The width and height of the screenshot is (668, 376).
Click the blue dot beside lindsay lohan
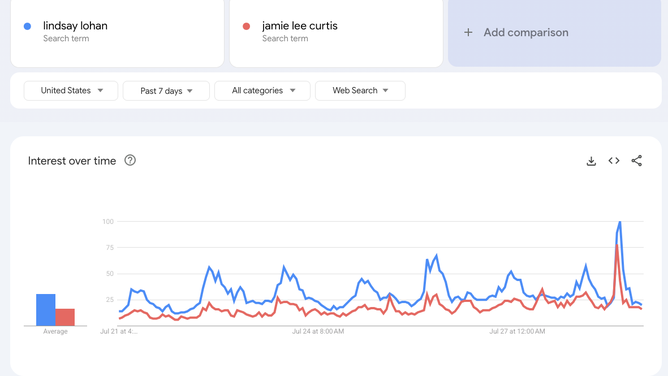point(27,26)
